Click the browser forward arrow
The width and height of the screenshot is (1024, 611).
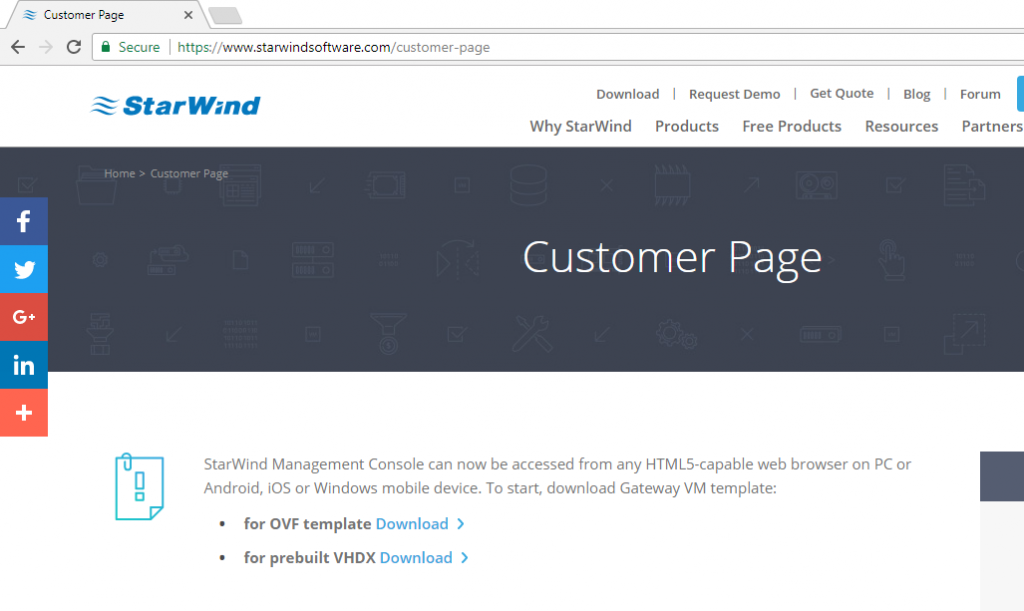point(46,47)
